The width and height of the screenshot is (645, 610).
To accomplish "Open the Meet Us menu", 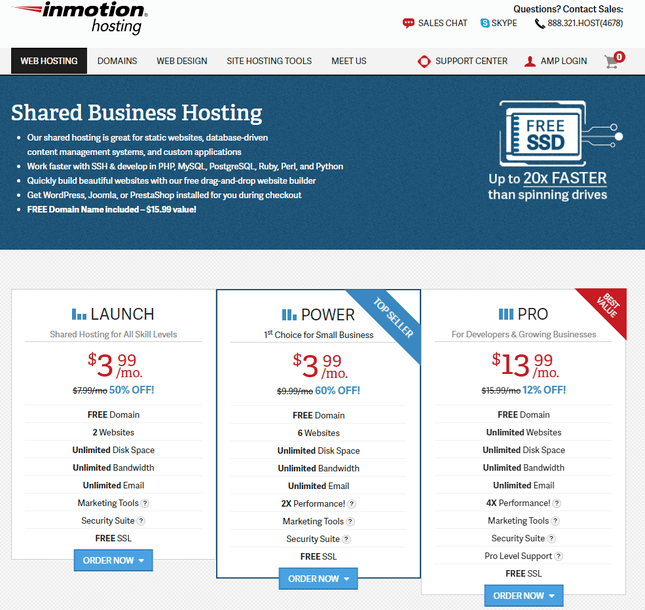I will click(349, 61).
